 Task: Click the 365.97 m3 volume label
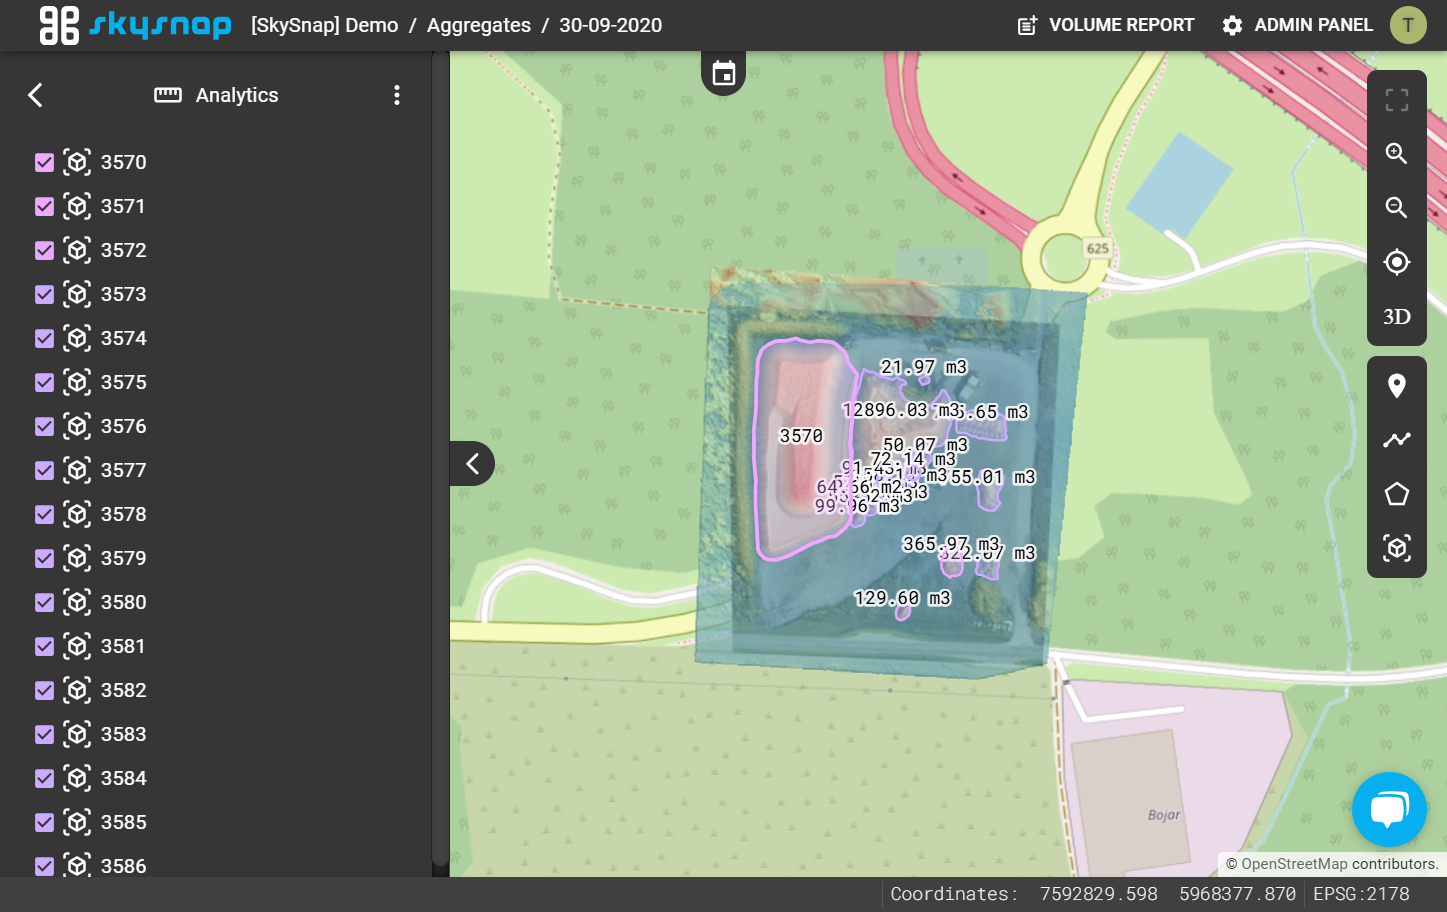click(x=950, y=544)
